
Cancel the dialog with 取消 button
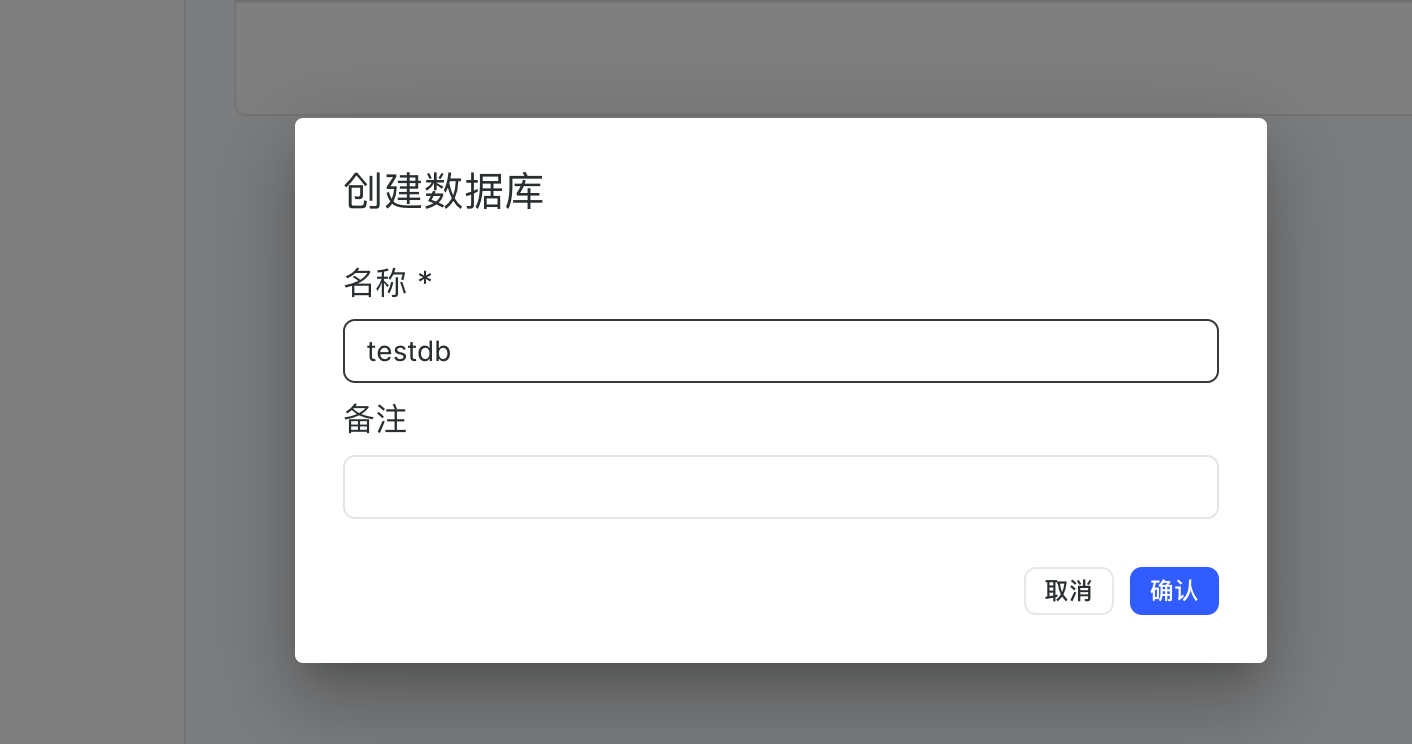1068,591
